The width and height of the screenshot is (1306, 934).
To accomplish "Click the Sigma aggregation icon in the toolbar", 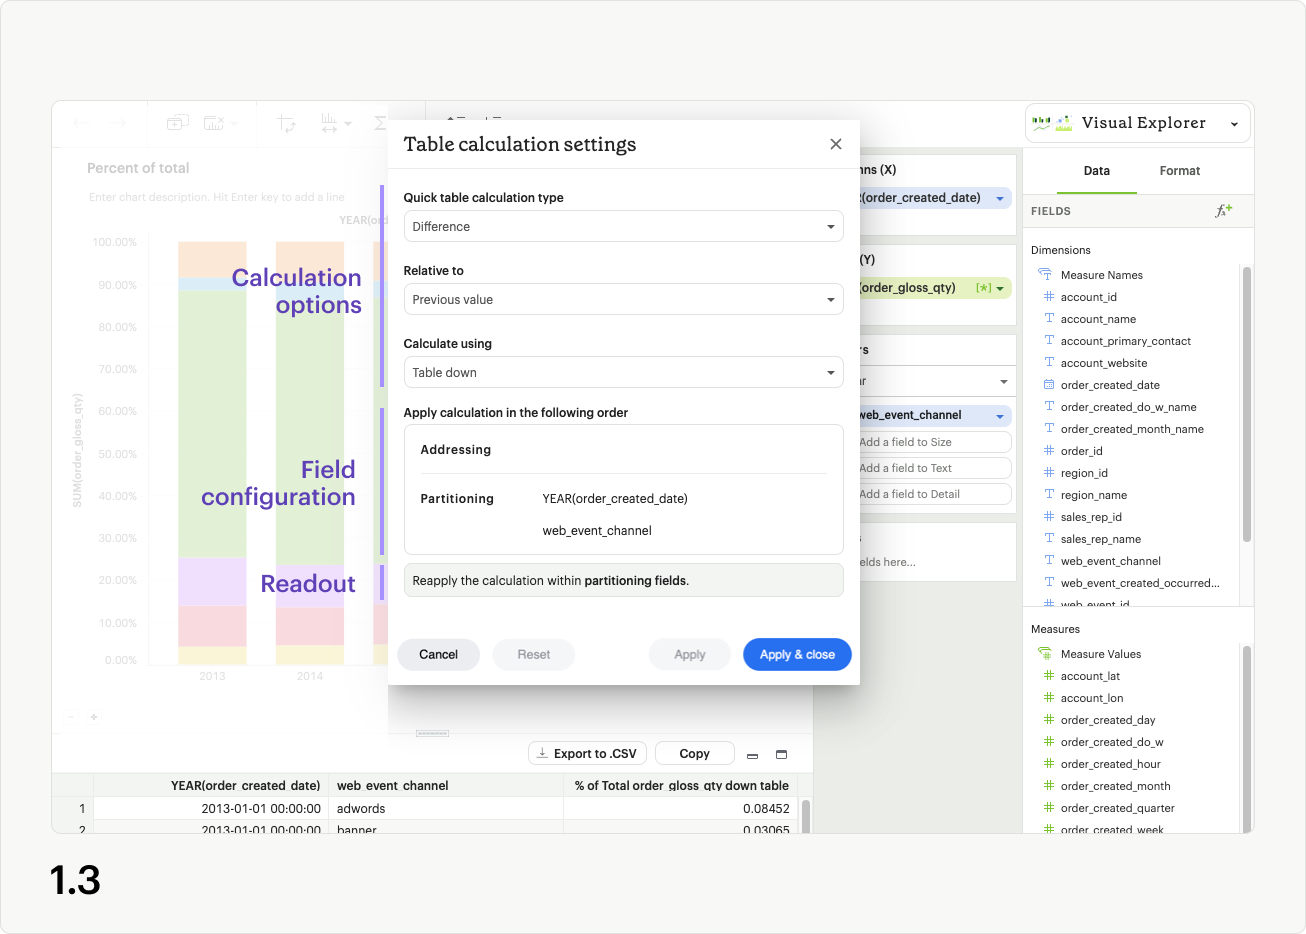I will tap(379, 122).
